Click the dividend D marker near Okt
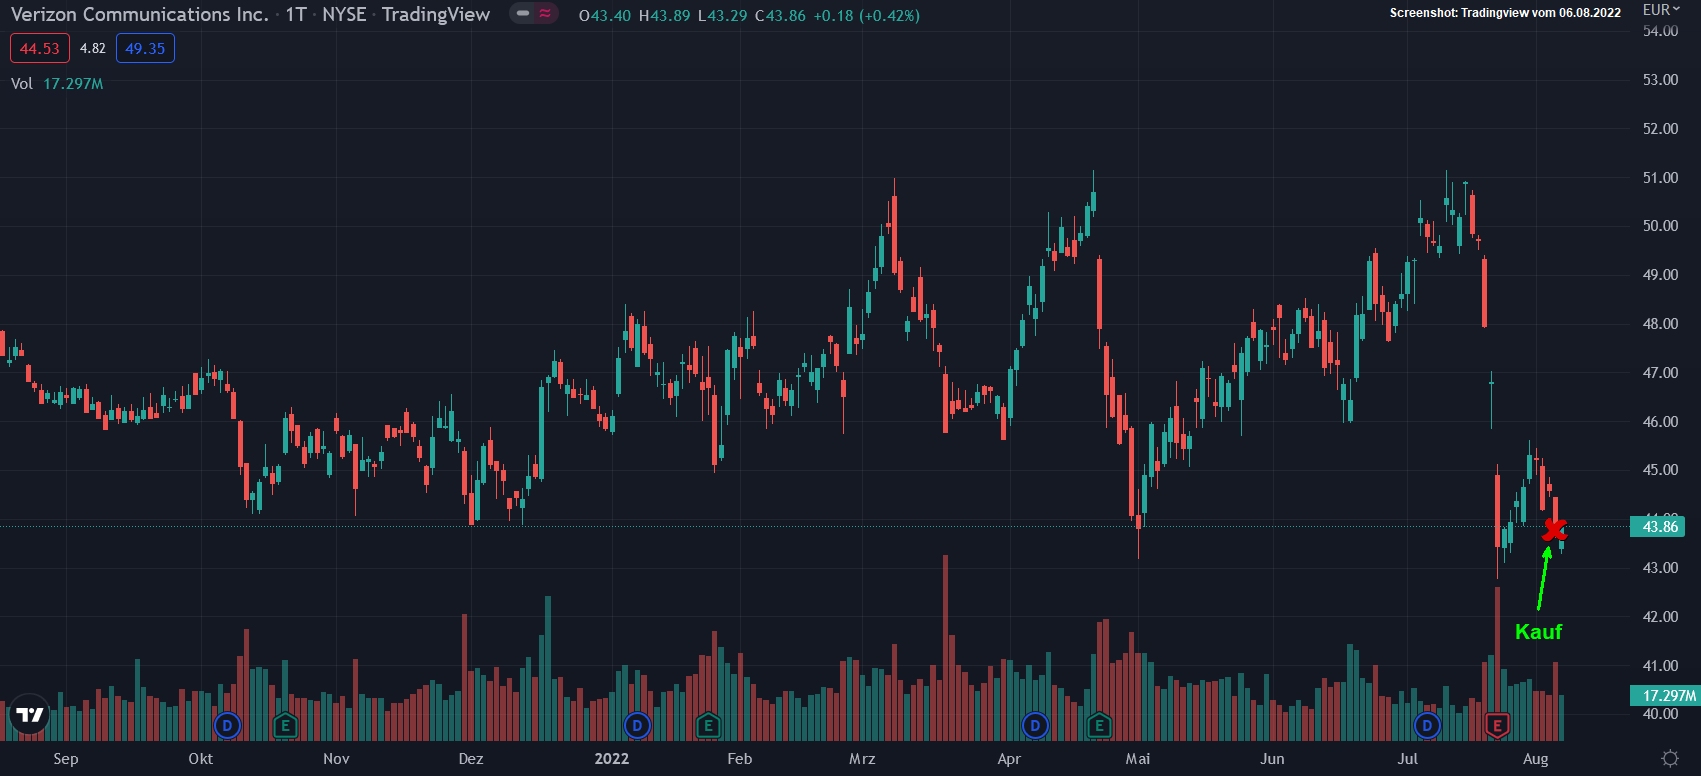This screenshot has height=776, width=1701. (228, 725)
